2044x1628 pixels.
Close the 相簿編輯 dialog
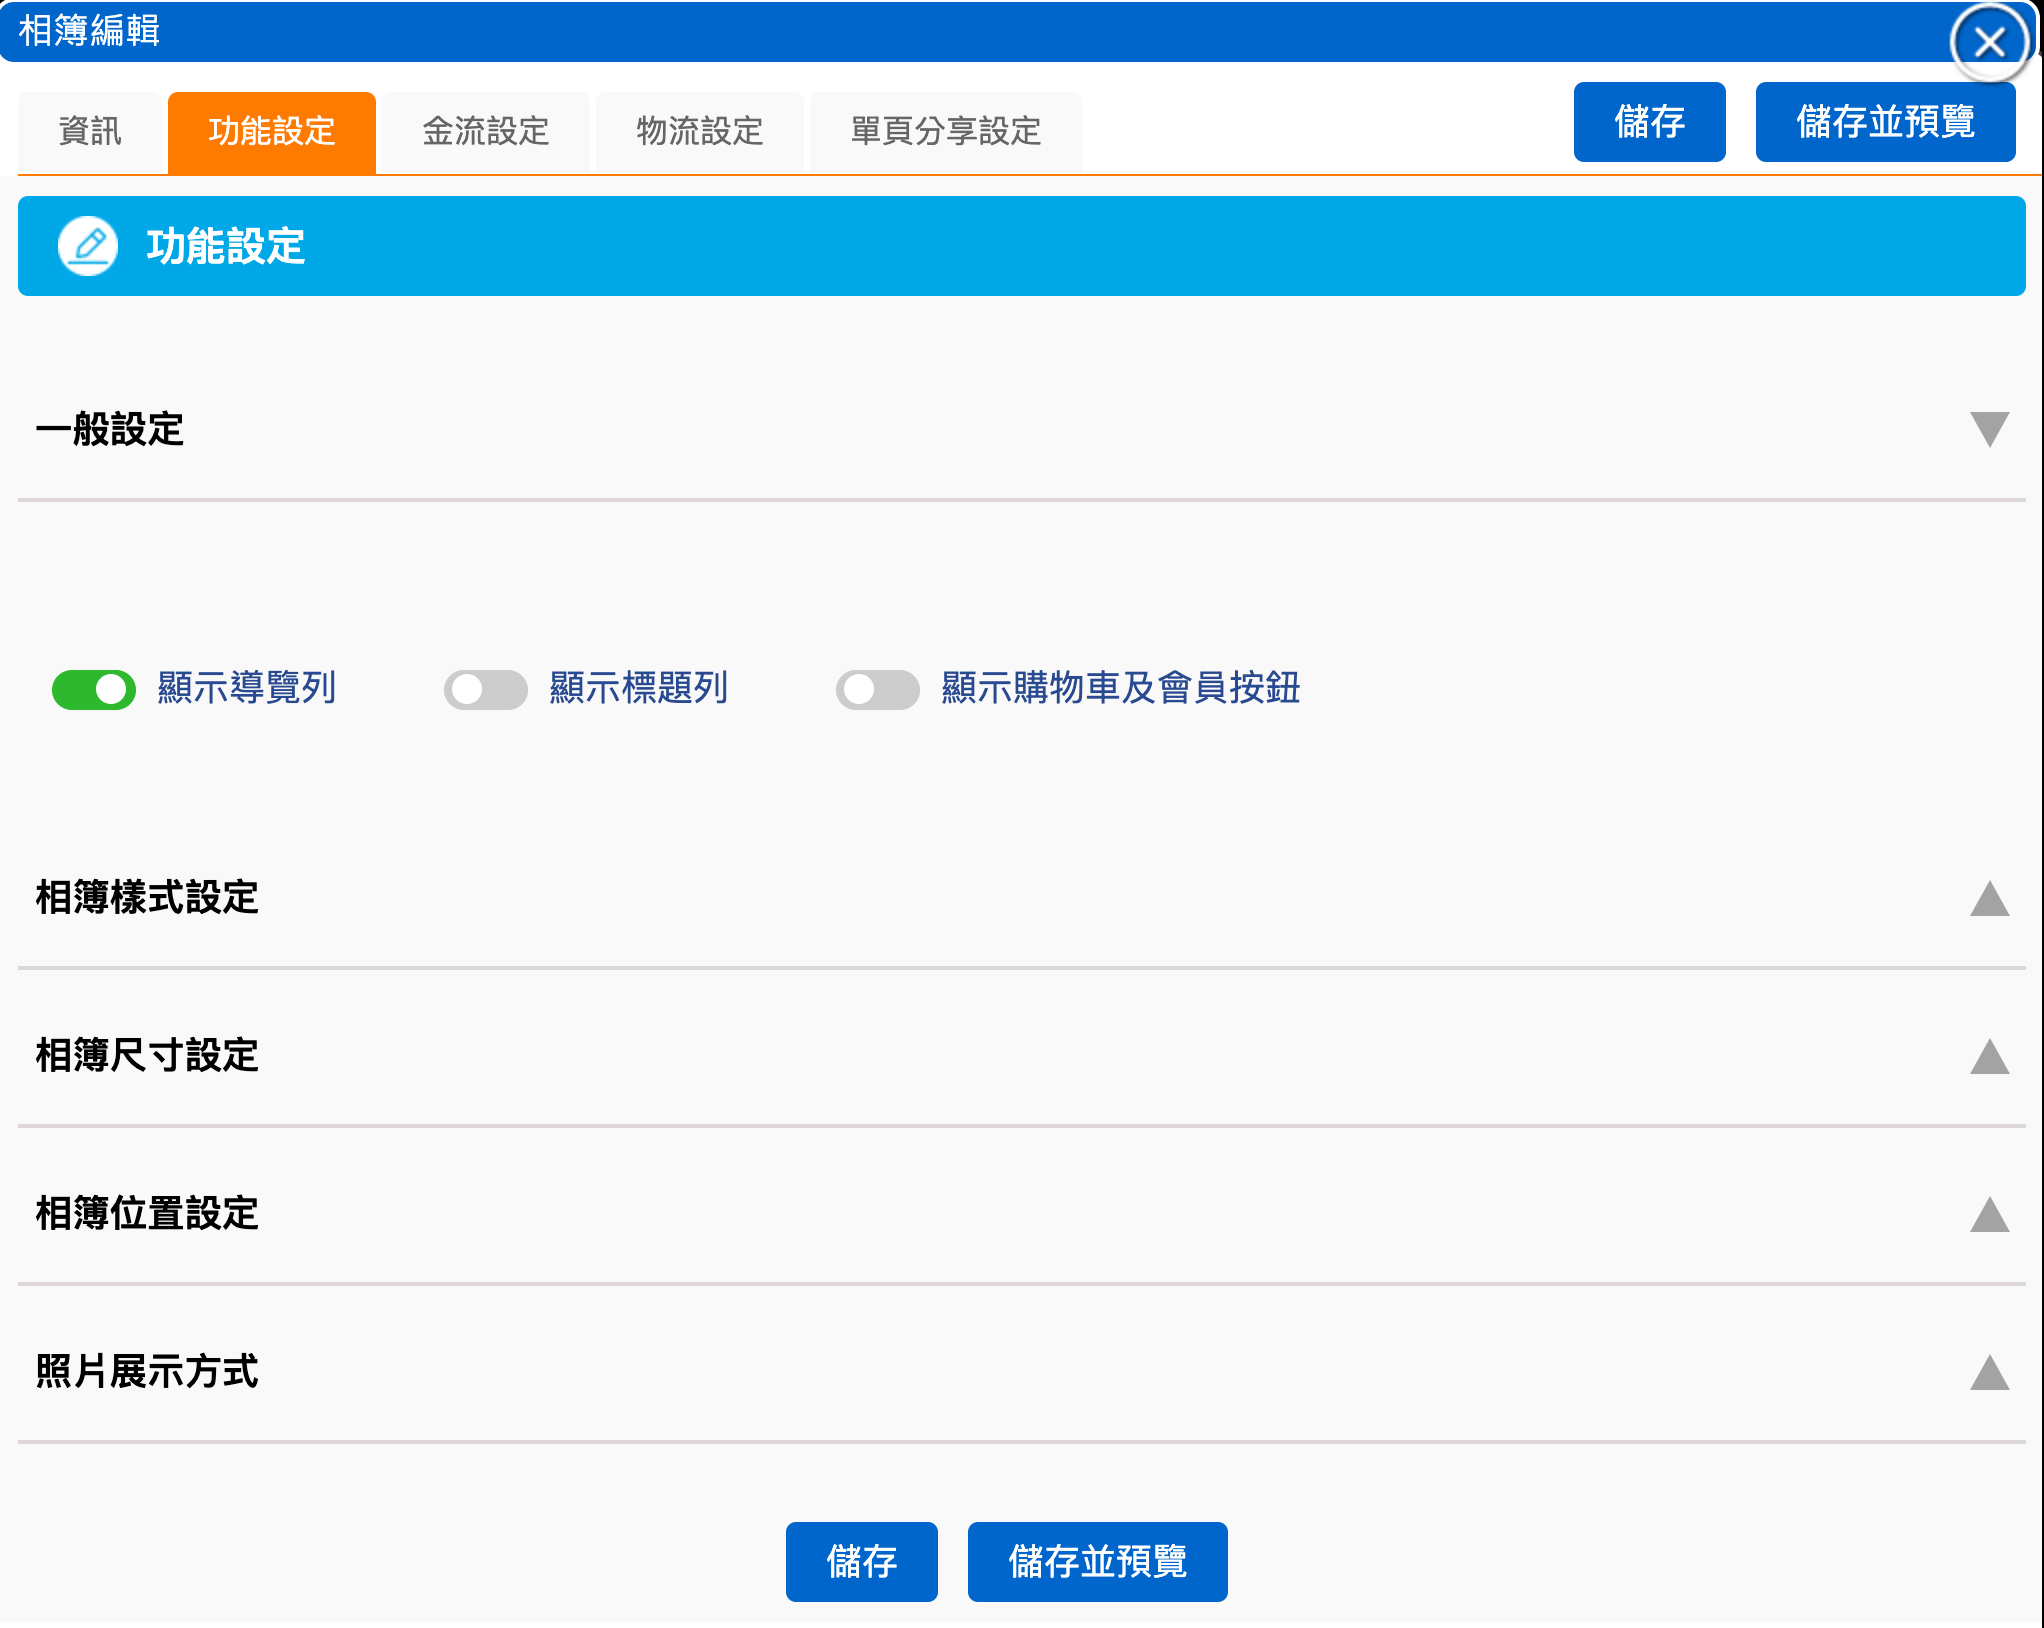pos(1989,42)
